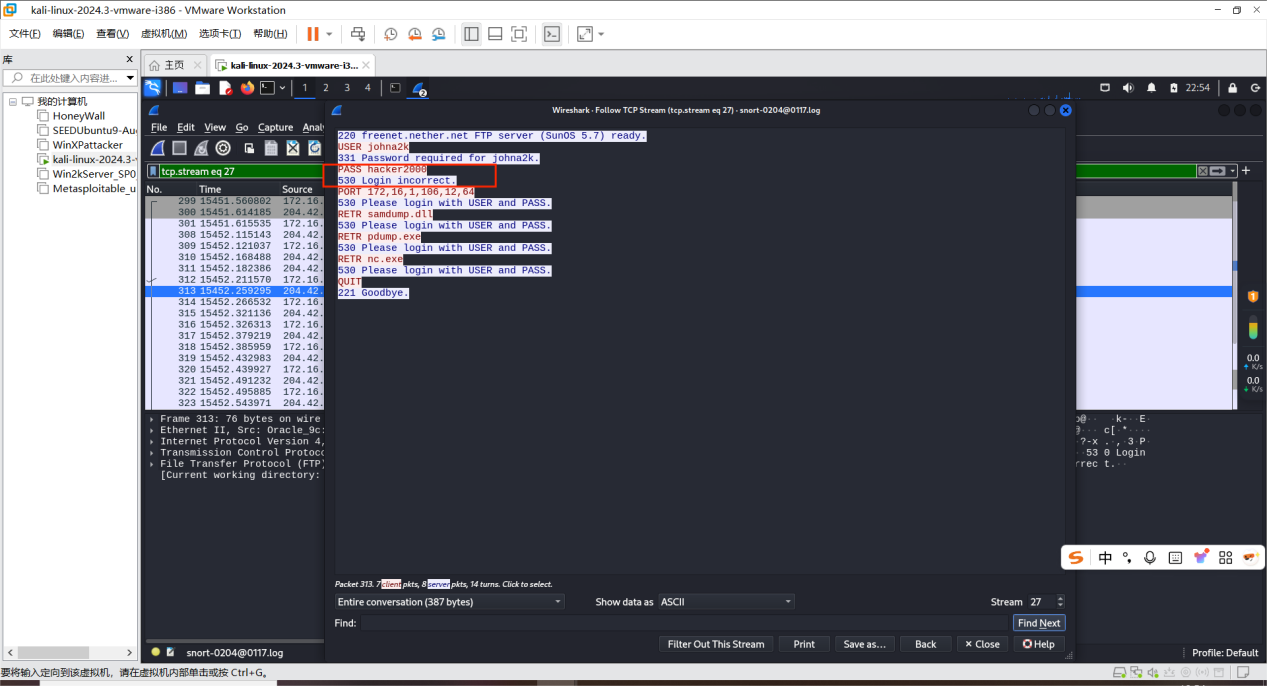Toggle Chinese input mode 中 icon
Viewport: 1267px width, 686px height.
1105,557
